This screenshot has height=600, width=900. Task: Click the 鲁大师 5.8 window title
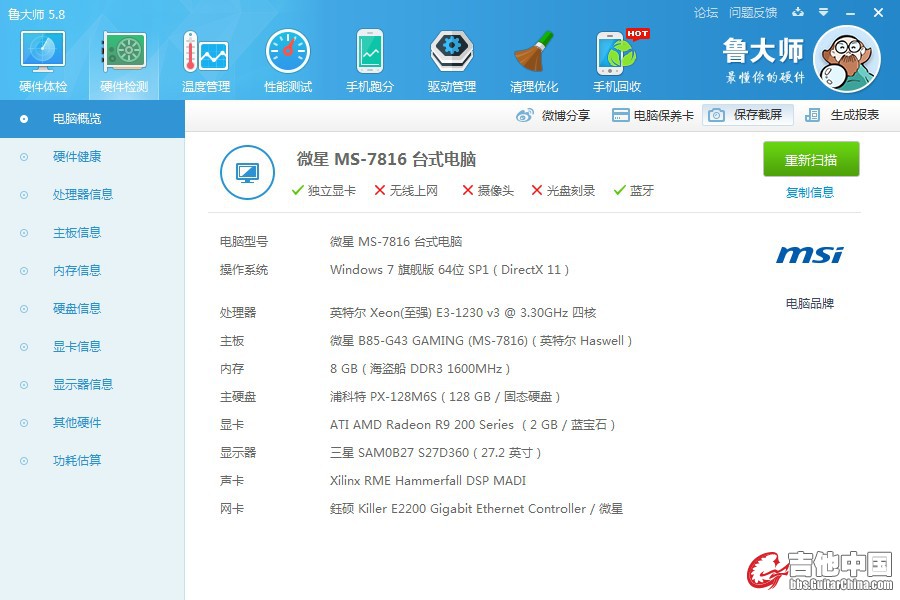(37, 14)
